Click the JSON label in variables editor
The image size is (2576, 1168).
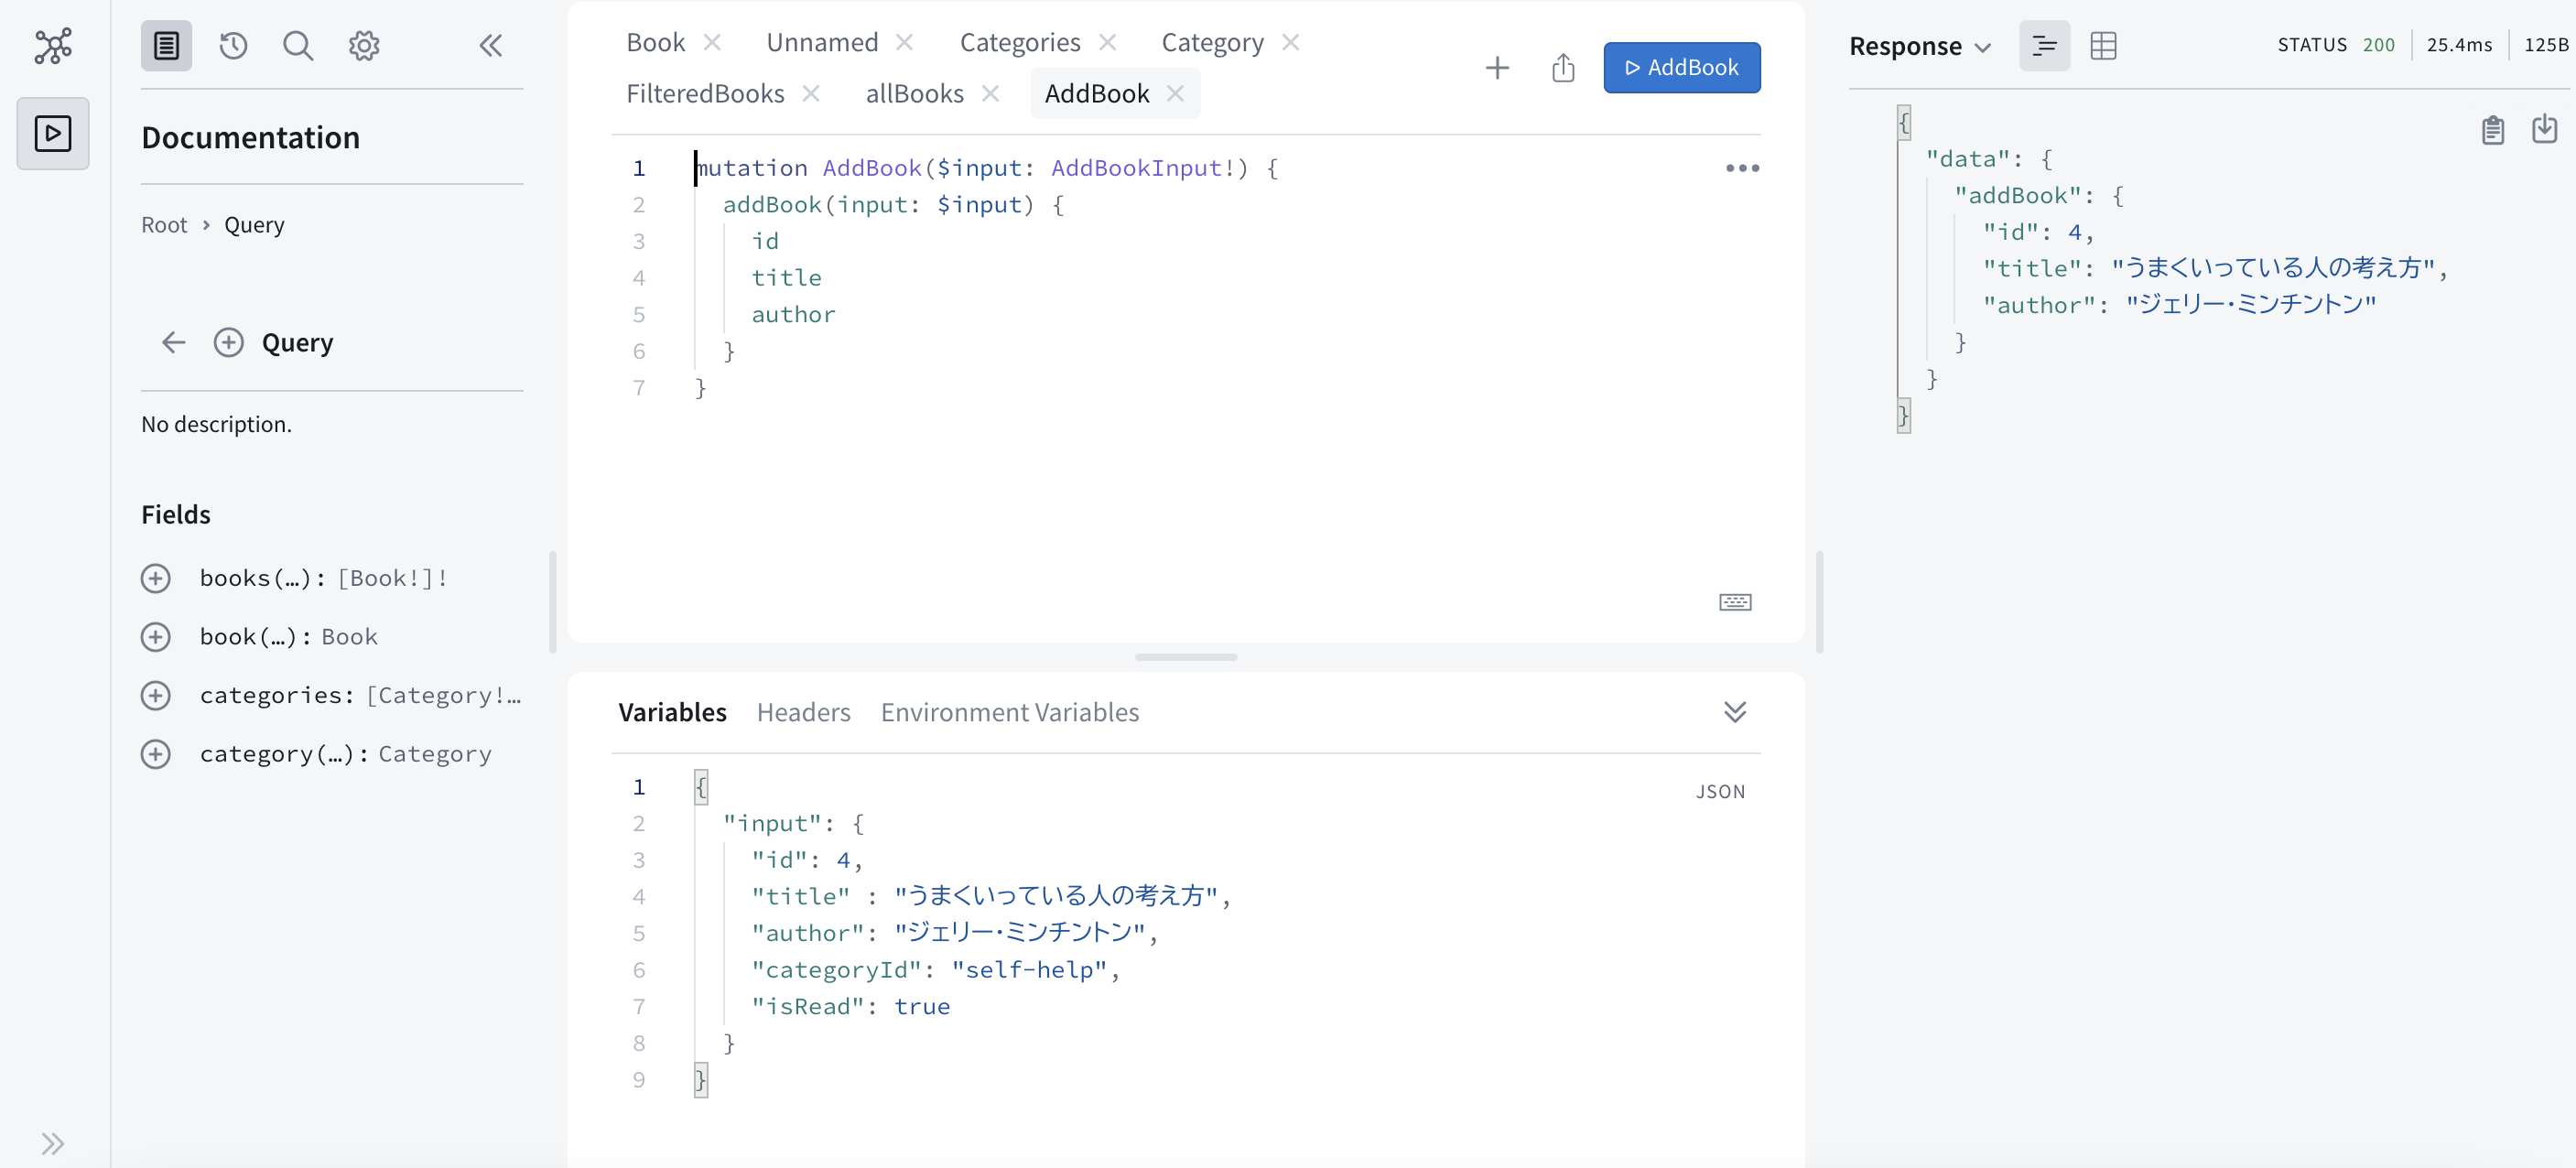point(1720,792)
